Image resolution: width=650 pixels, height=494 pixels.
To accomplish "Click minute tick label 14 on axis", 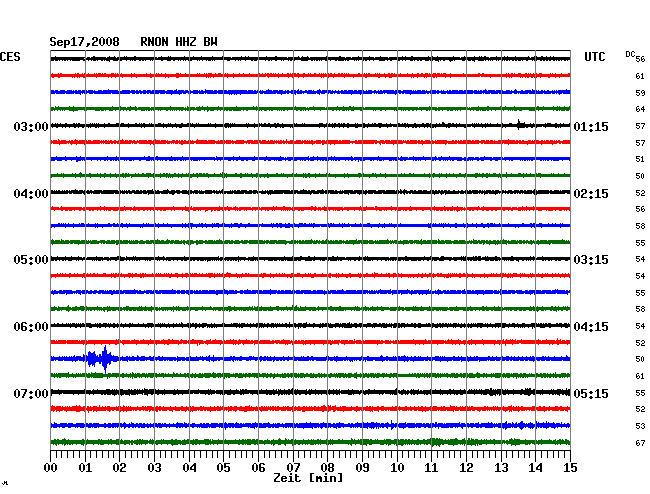I will coord(535,468).
